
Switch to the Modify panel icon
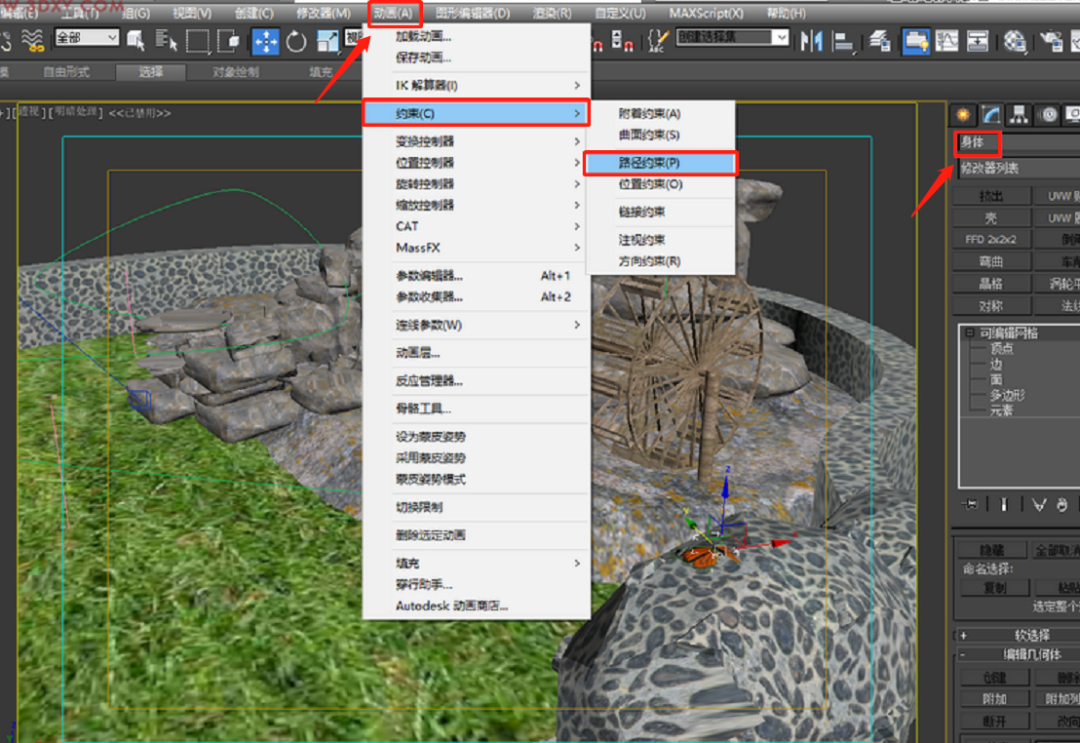coord(991,115)
